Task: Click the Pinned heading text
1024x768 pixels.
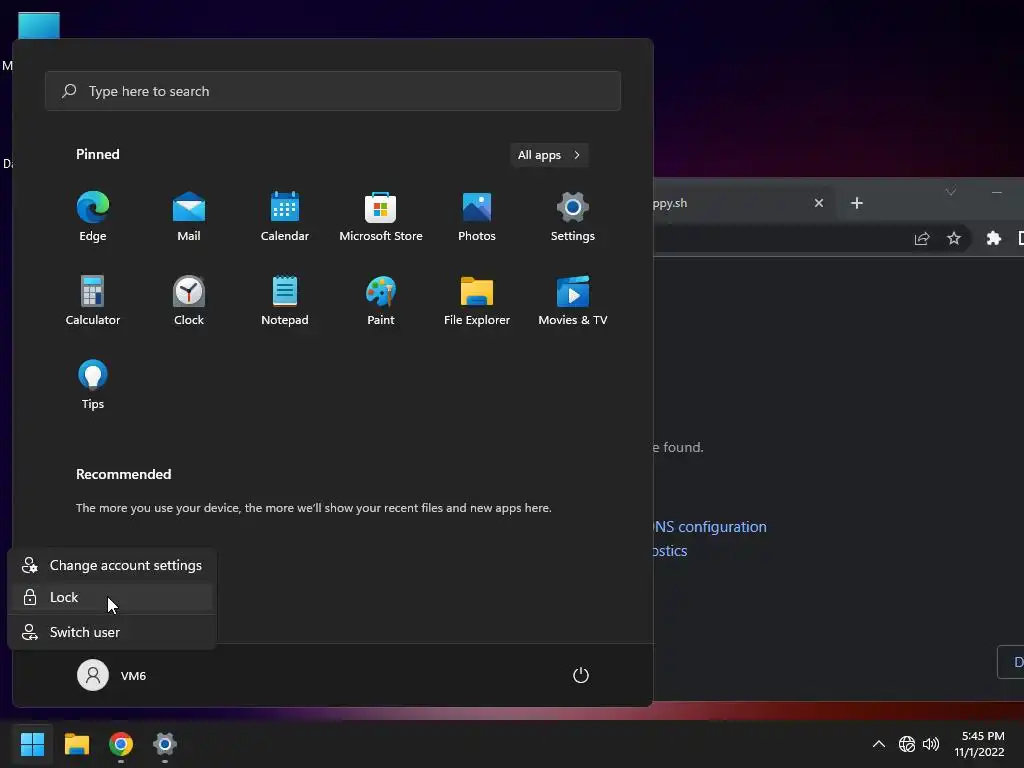Action: pos(97,154)
